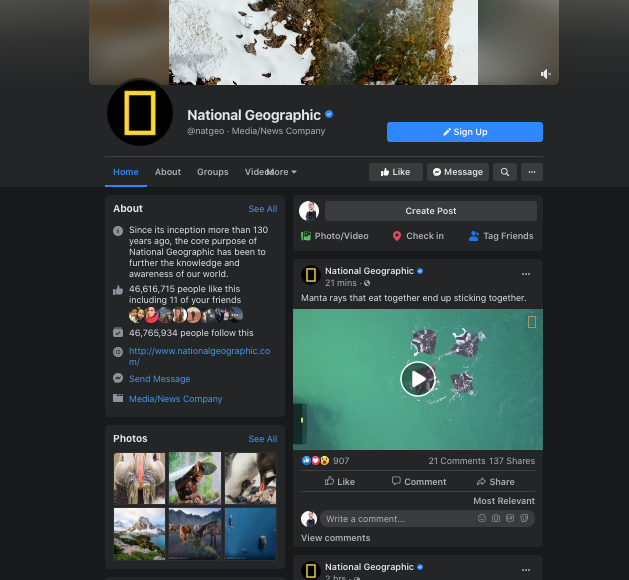Open National Geographic profile picture
This screenshot has width=629, height=580.
pos(140,113)
